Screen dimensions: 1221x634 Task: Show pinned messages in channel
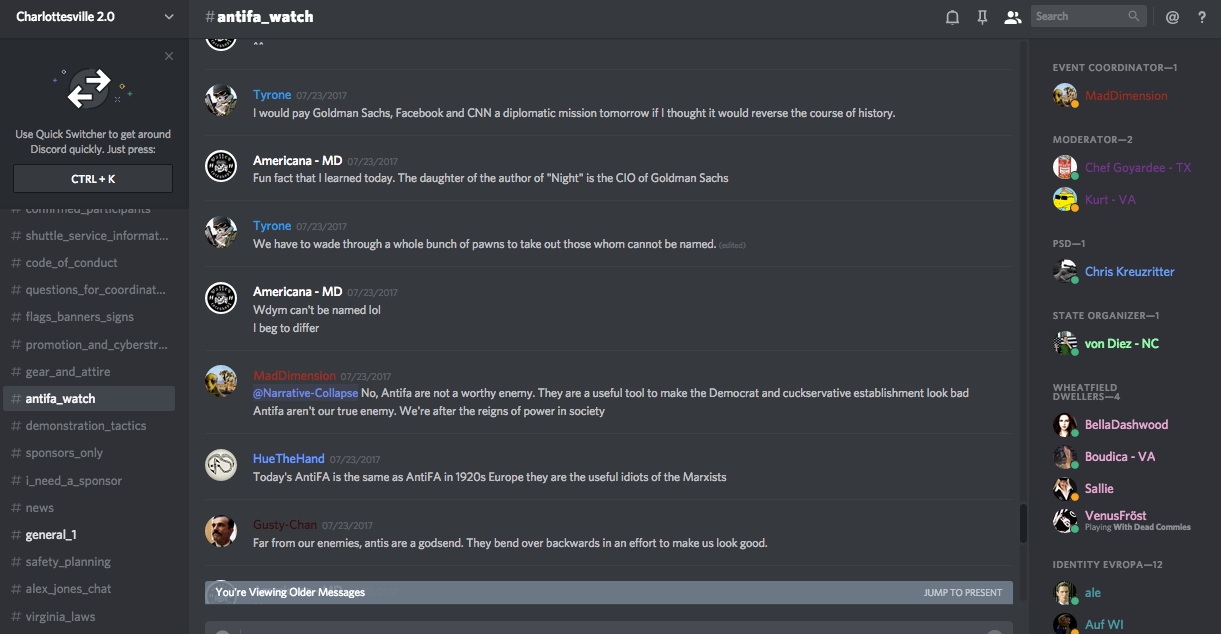click(982, 17)
